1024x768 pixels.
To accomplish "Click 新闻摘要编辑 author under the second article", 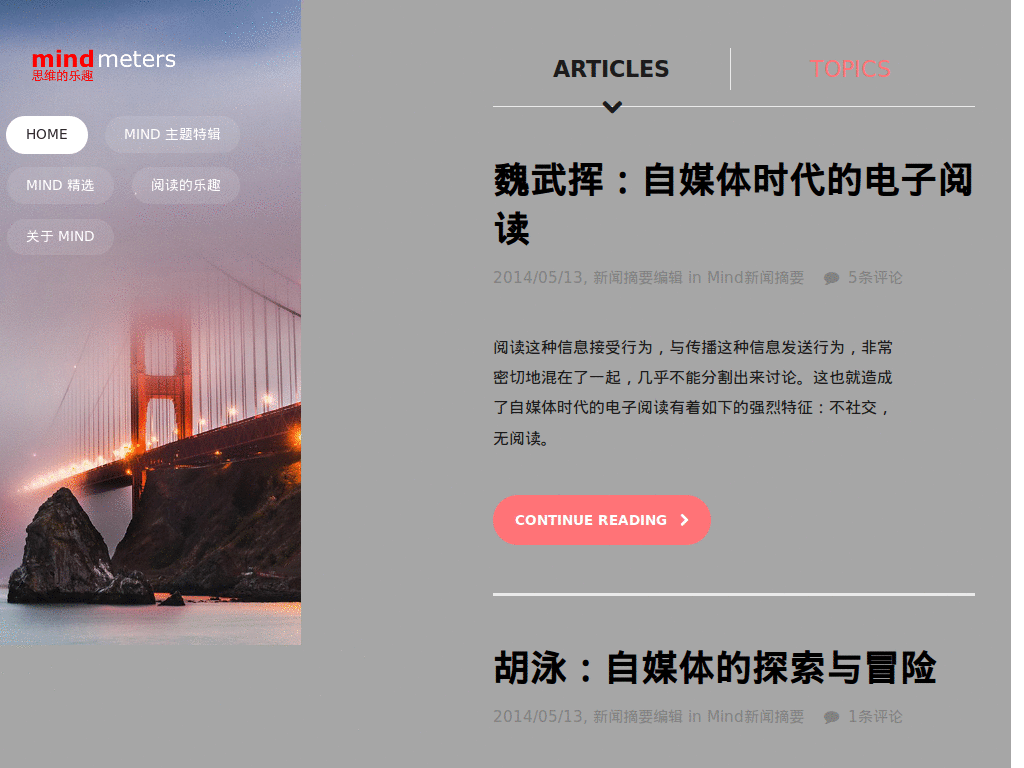I will point(638,717).
